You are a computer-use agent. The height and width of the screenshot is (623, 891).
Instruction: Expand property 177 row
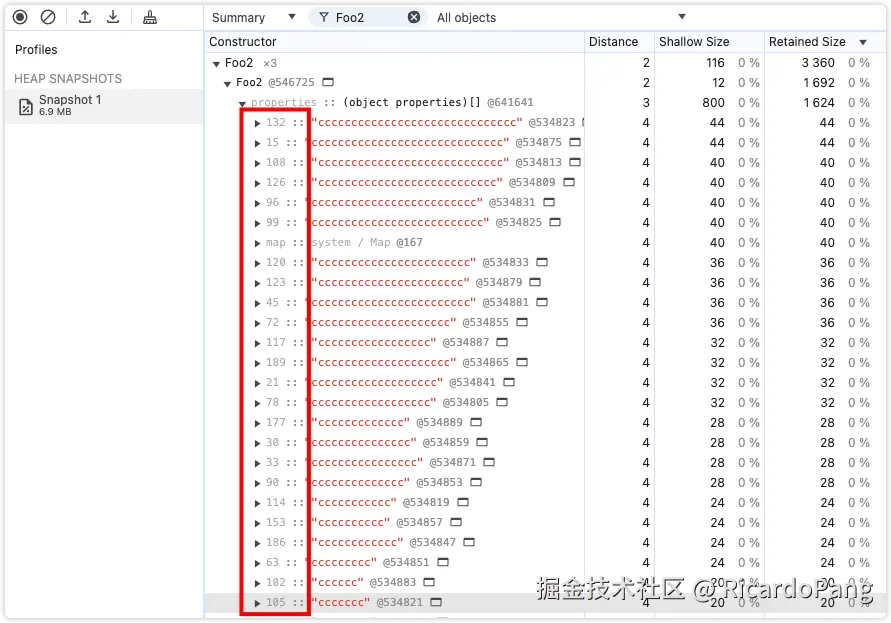click(257, 423)
